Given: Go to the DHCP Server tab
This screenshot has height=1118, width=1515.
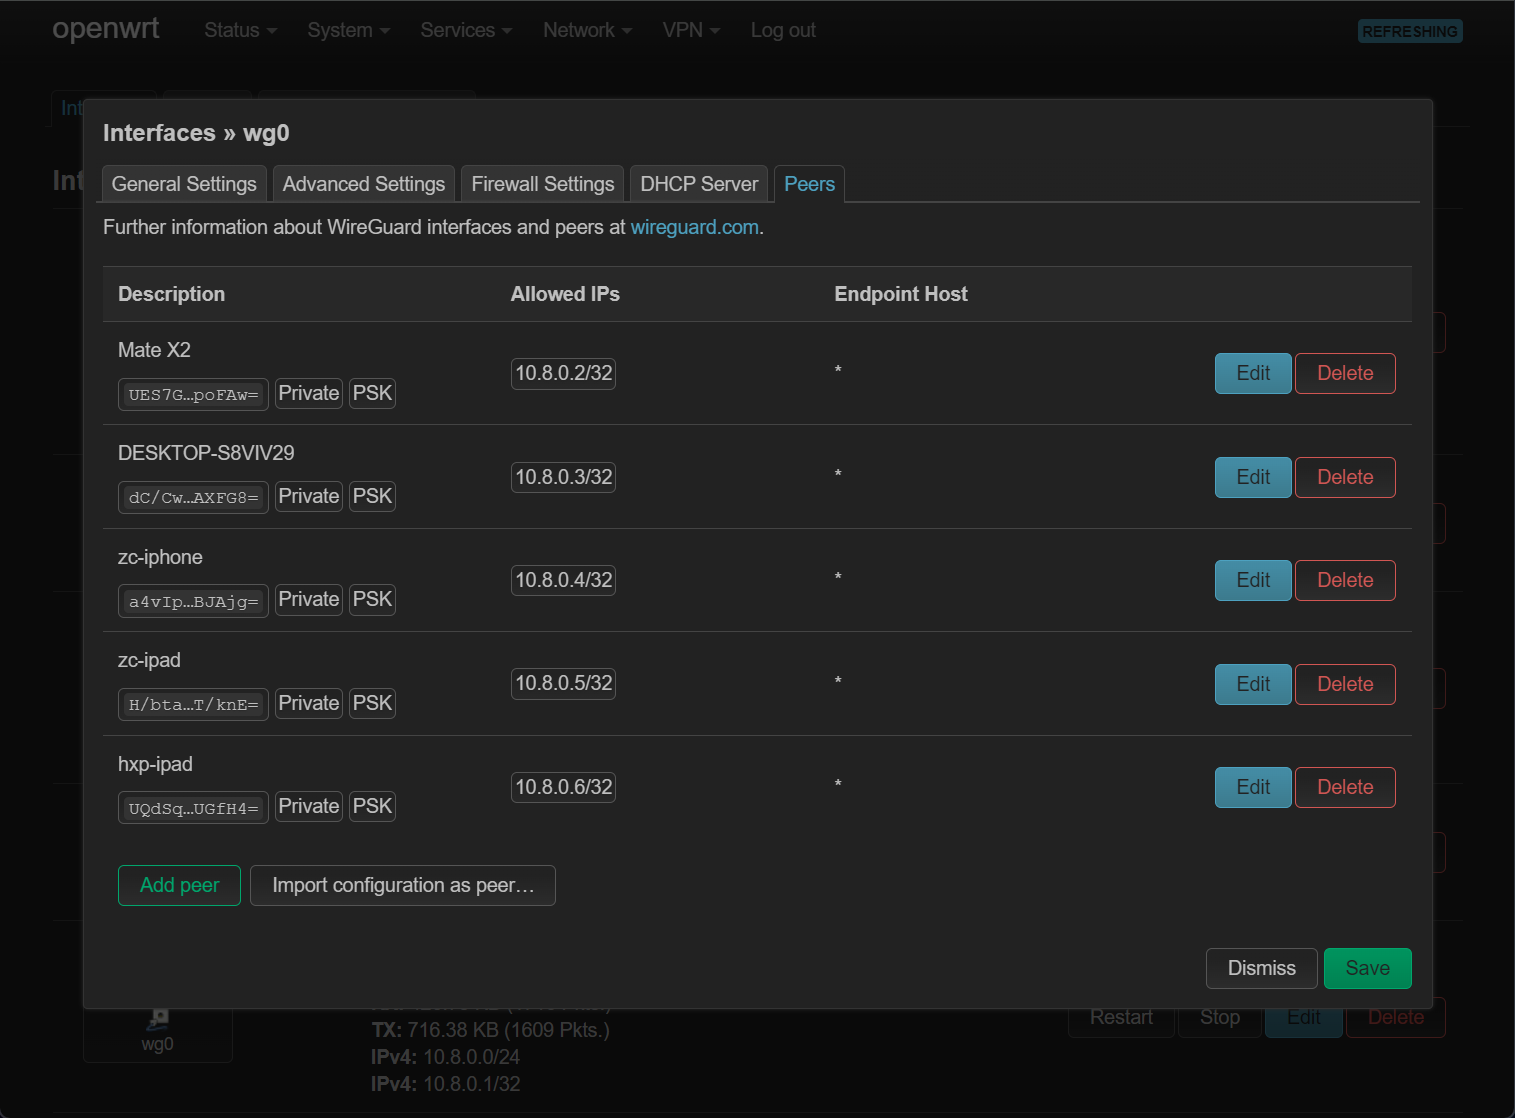Looking at the screenshot, I should pyautogui.click(x=699, y=184).
